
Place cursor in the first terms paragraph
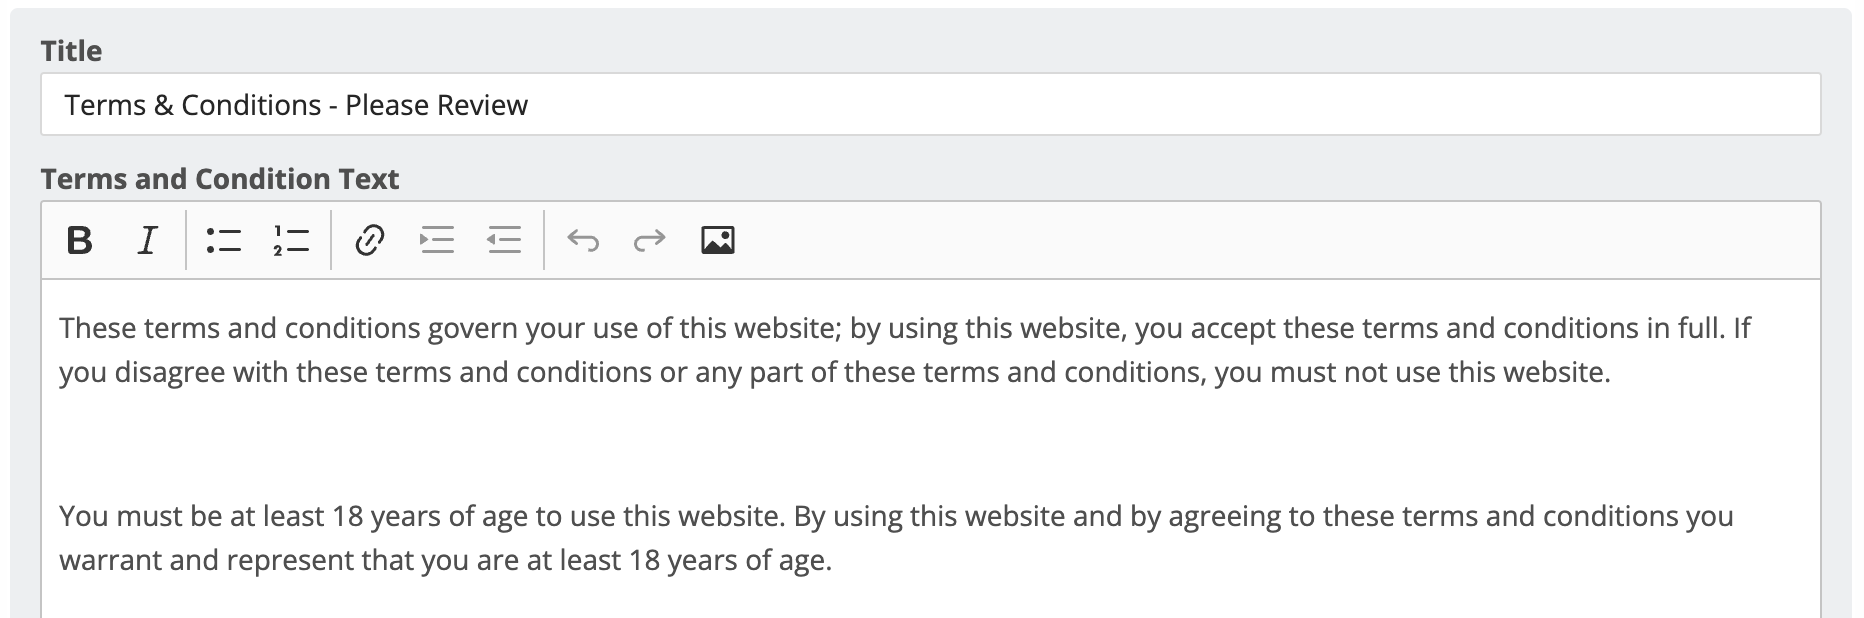click(905, 350)
